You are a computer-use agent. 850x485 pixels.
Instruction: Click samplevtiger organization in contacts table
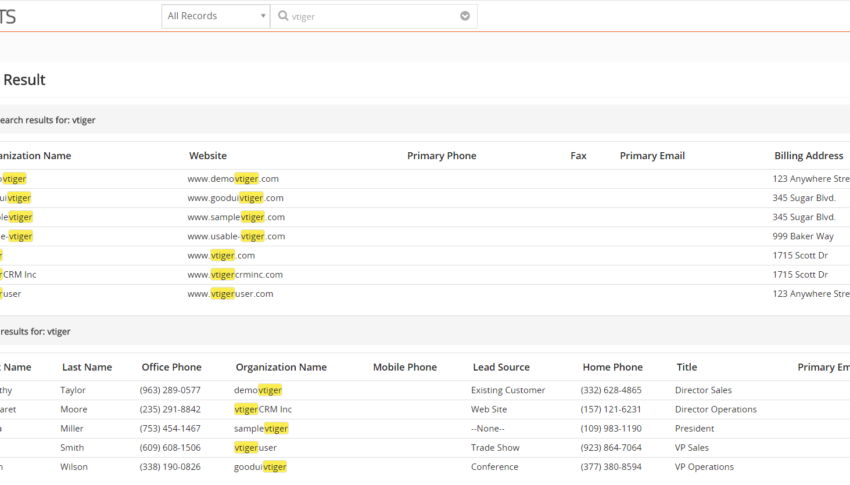click(261, 429)
